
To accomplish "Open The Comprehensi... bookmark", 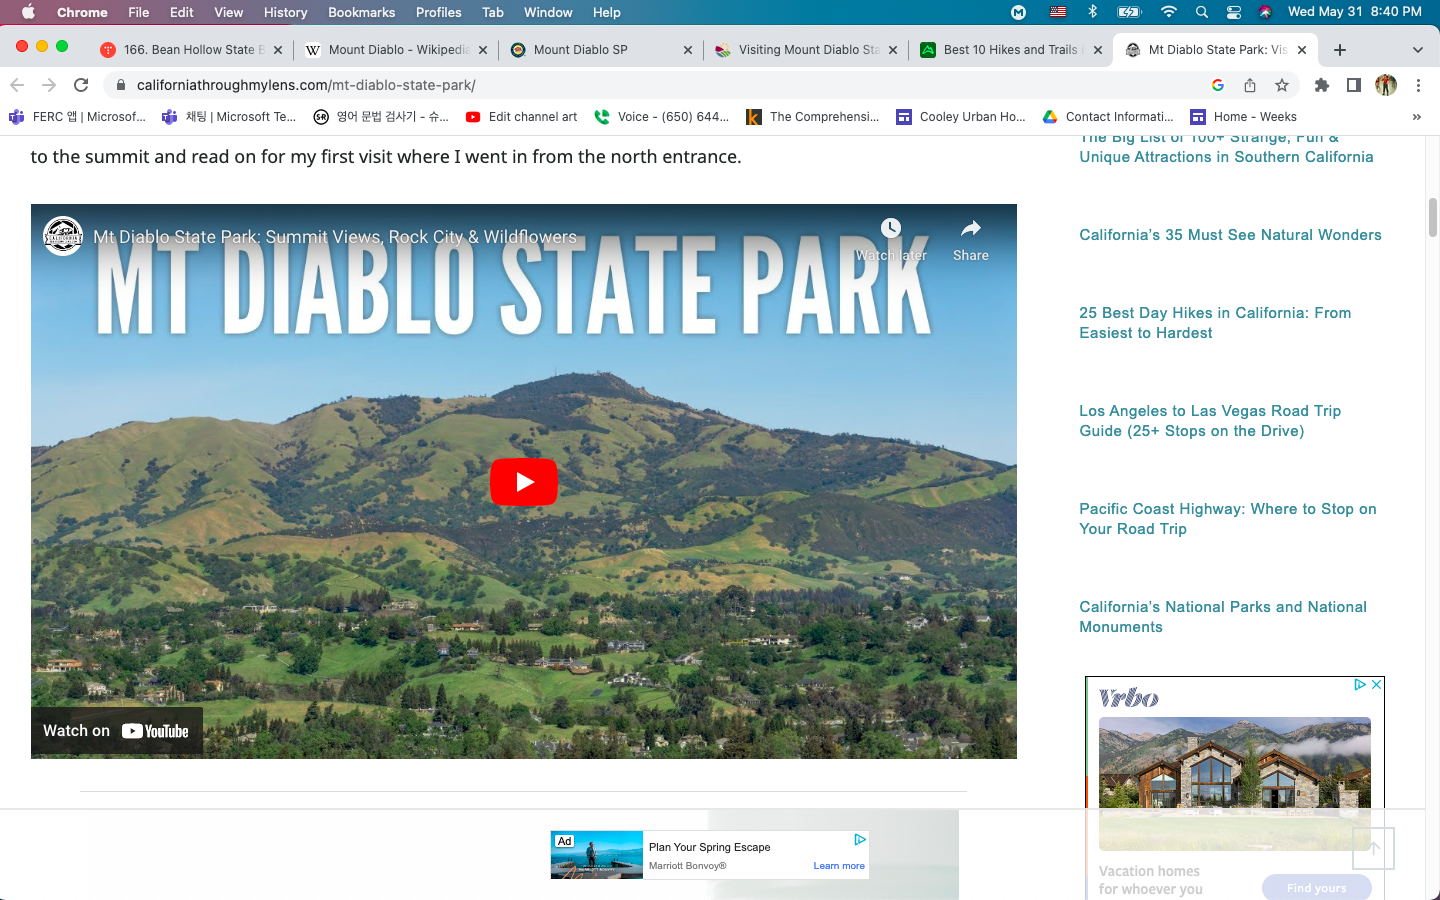I will (x=813, y=117).
